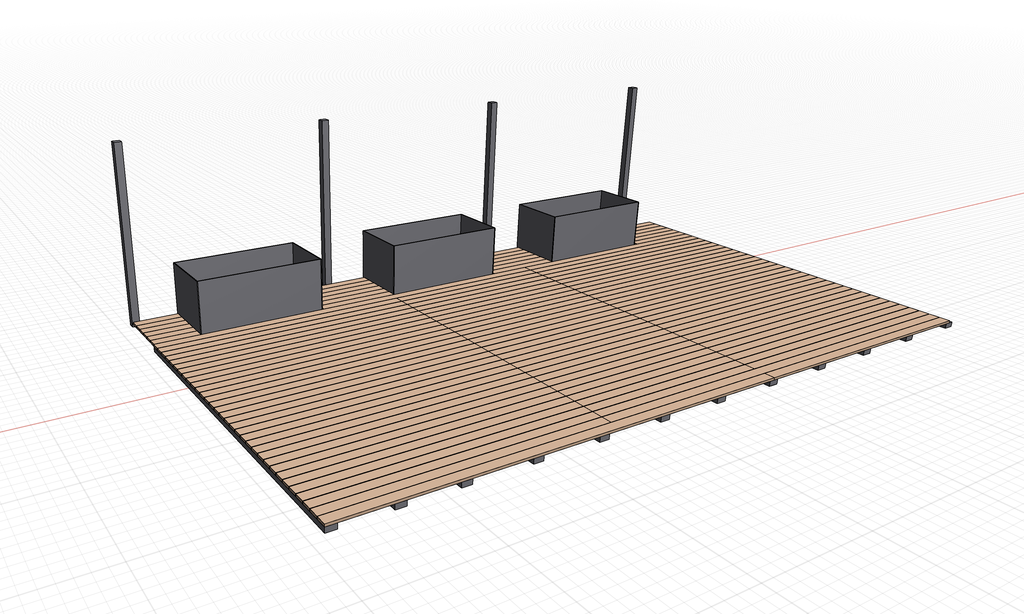The width and height of the screenshot is (1024, 614).
Task: Pick the rightmost vertical post
Action: coord(629,140)
